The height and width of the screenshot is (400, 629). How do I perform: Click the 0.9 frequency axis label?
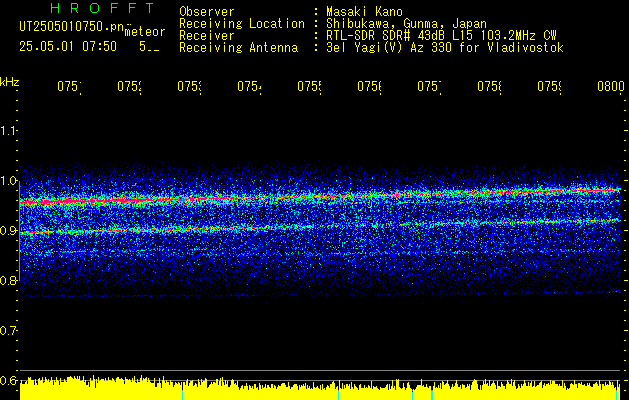click(9, 231)
